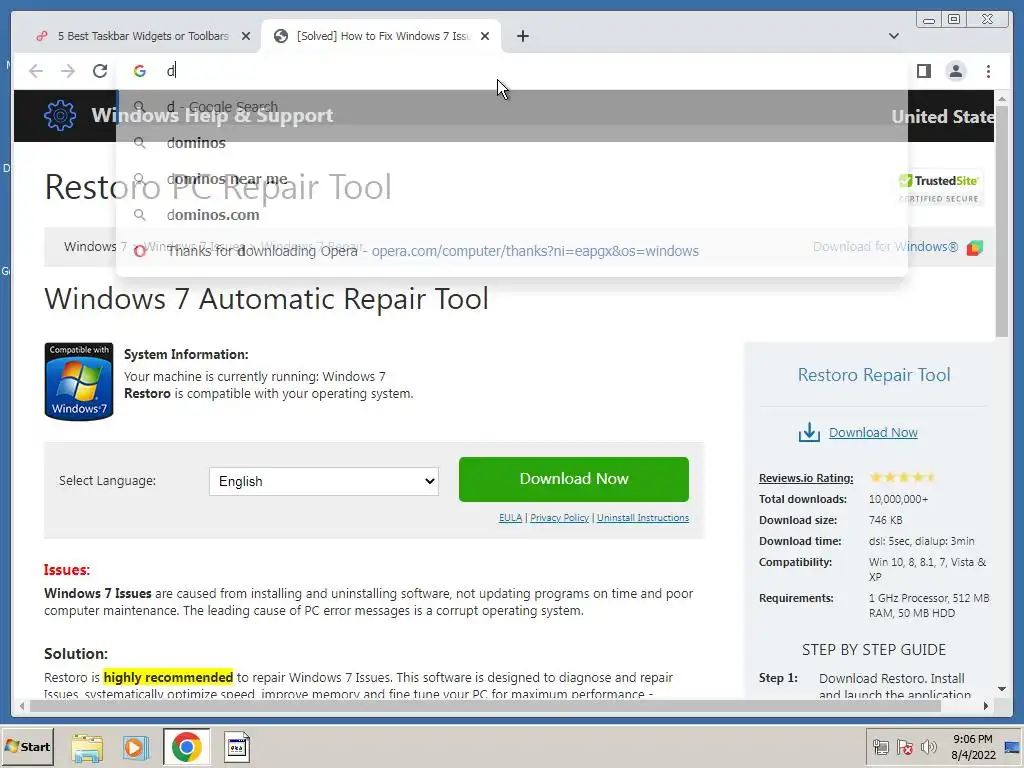
Task: Click the Chrome taskbar icon
Action: [x=187, y=747]
